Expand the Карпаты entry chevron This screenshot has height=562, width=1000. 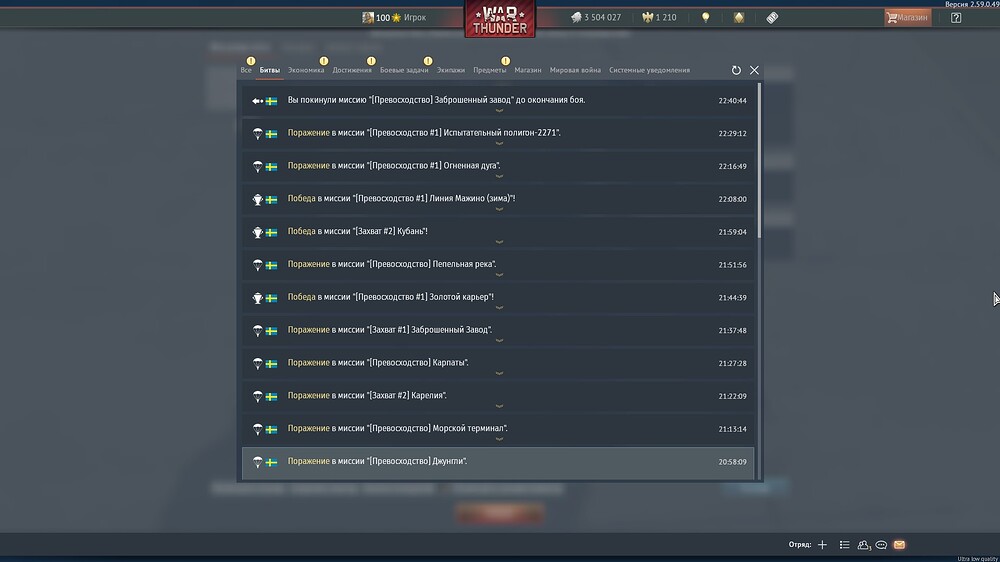click(x=499, y=374)
